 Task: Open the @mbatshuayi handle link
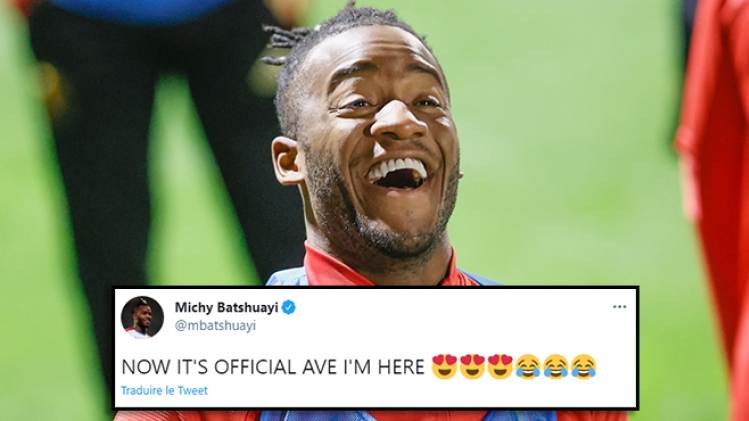pos(215,325)
